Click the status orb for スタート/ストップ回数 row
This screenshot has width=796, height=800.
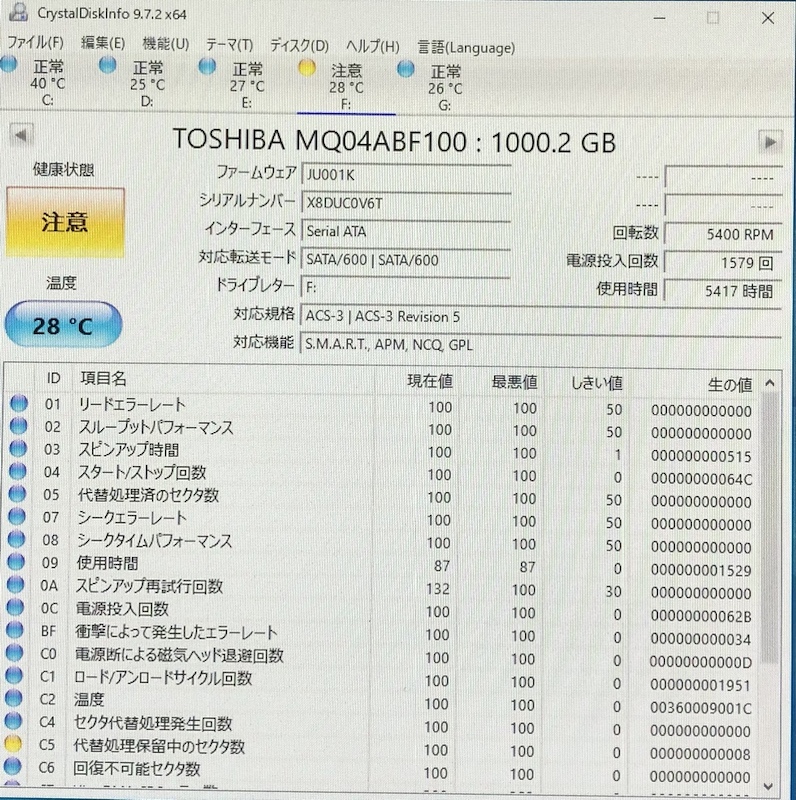pyautogui.click(x=18, y=471)
